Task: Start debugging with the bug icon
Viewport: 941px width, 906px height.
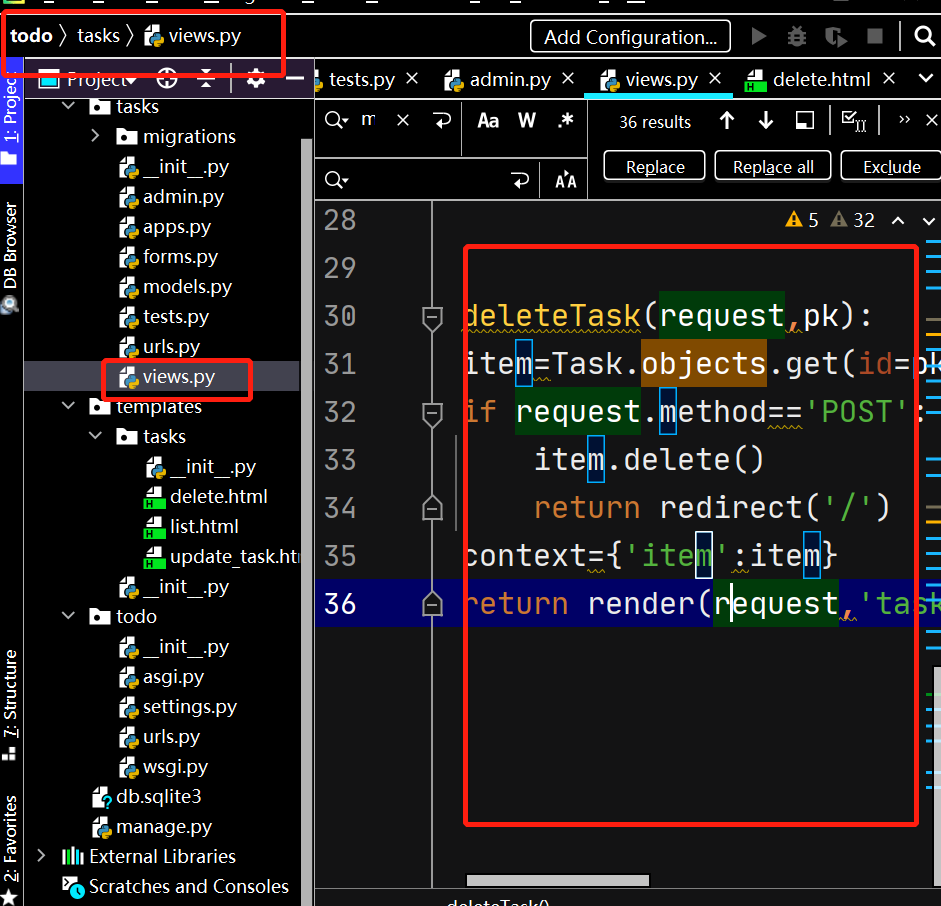Action: (797, 37)
